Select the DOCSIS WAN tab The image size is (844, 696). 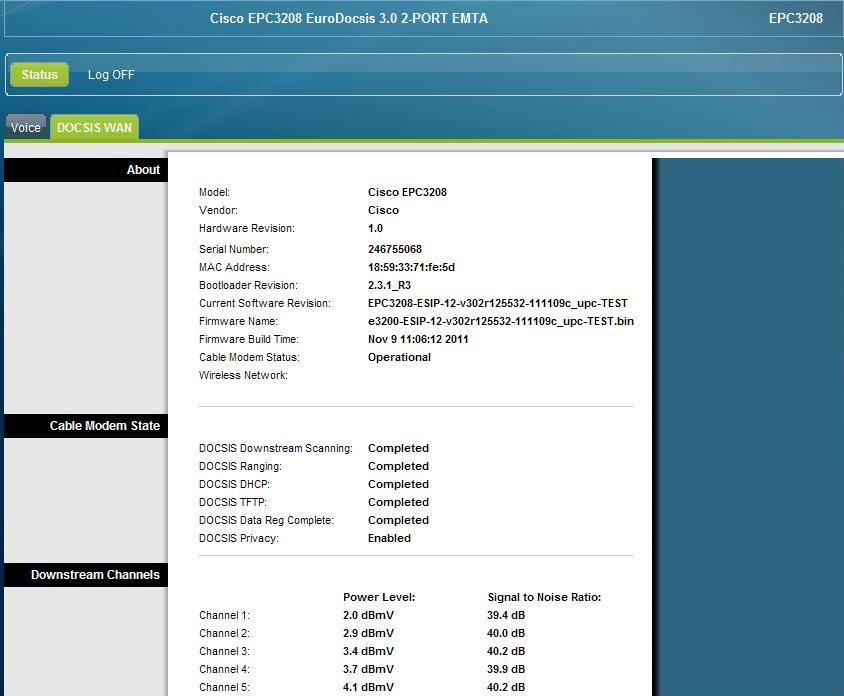tap(94, 128)
